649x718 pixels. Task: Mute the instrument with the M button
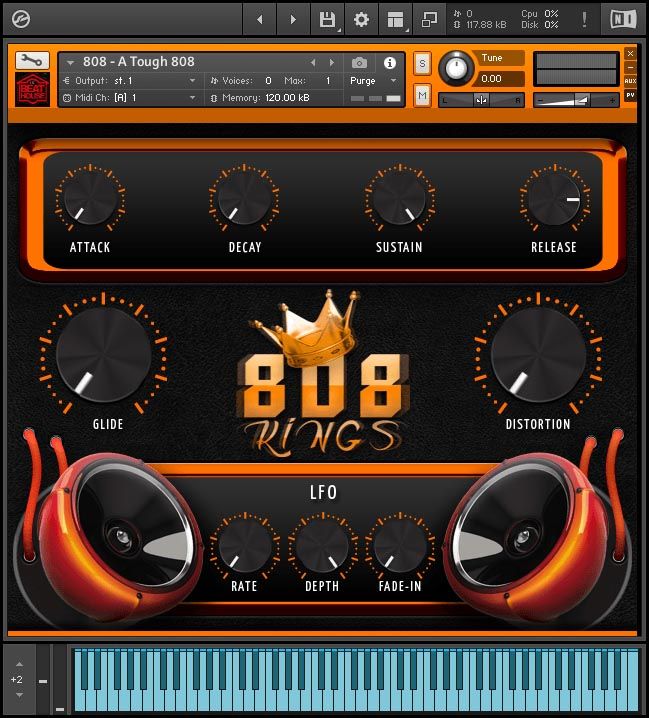click(422, 96)
